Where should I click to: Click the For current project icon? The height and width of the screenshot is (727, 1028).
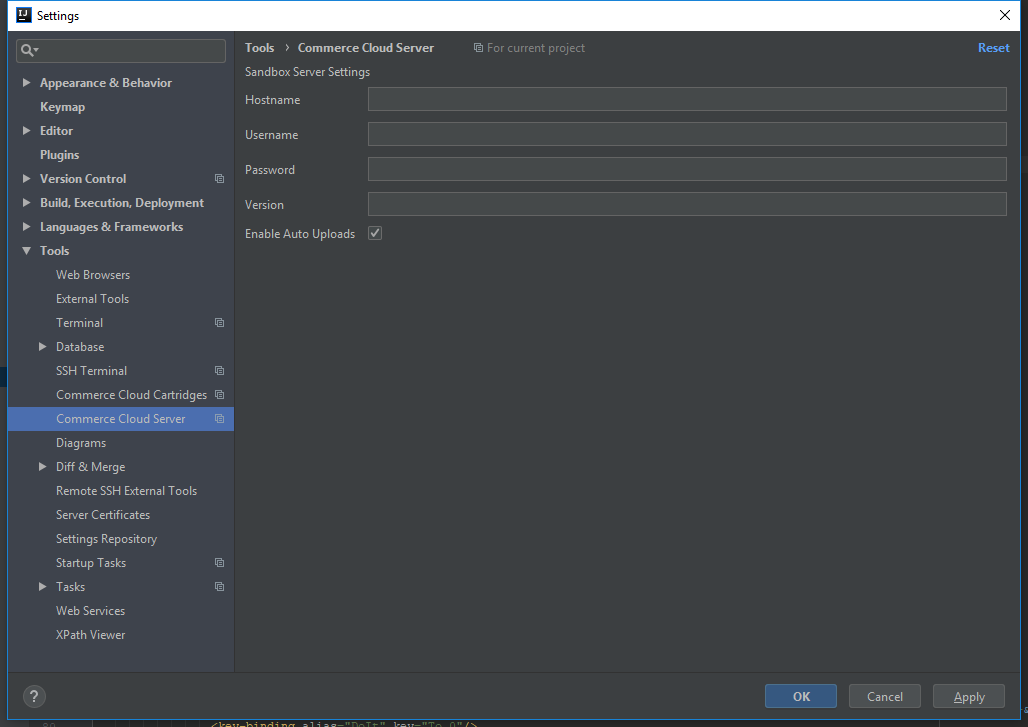pyautogui.click(x=479, y=48)
